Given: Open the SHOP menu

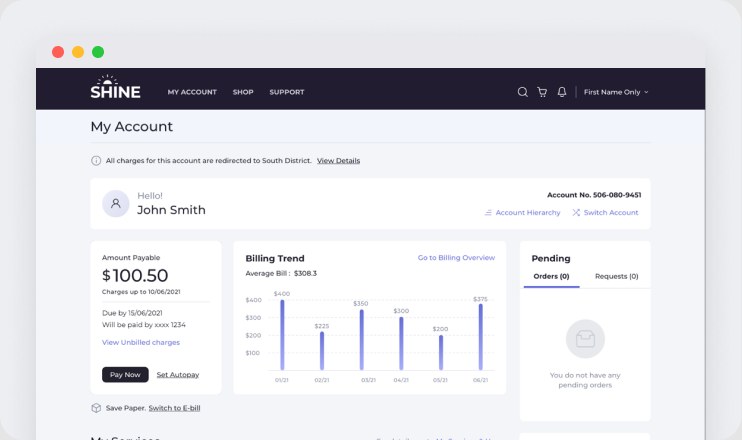Looking at the screenshot, I should pyautogui.click(x=243, y=92).
